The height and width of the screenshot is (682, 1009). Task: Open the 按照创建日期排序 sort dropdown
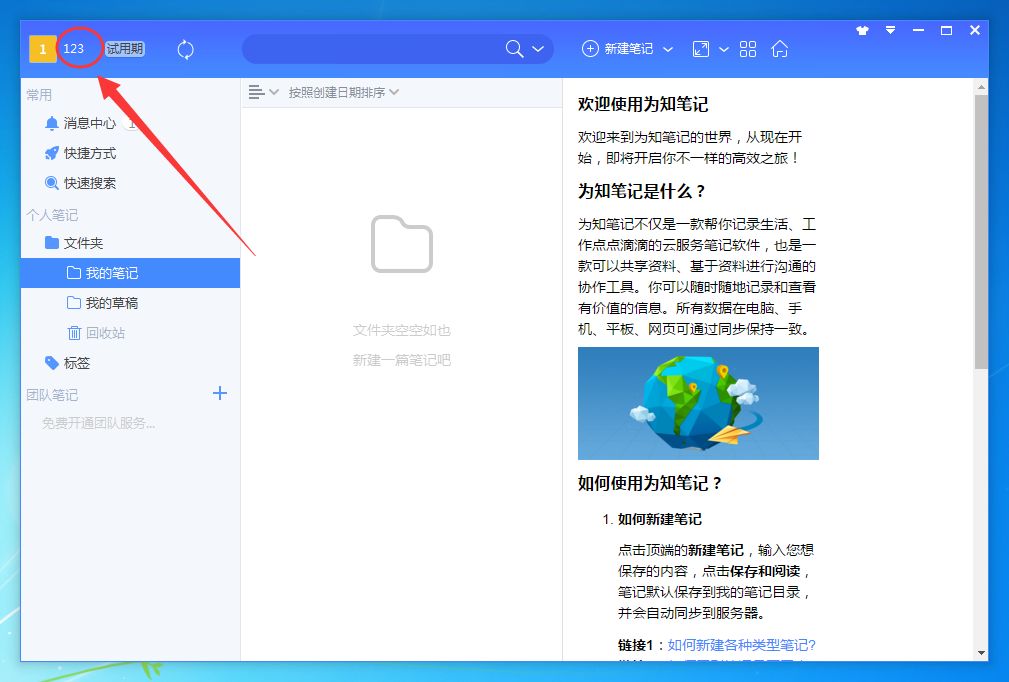(x=340, y=91)
